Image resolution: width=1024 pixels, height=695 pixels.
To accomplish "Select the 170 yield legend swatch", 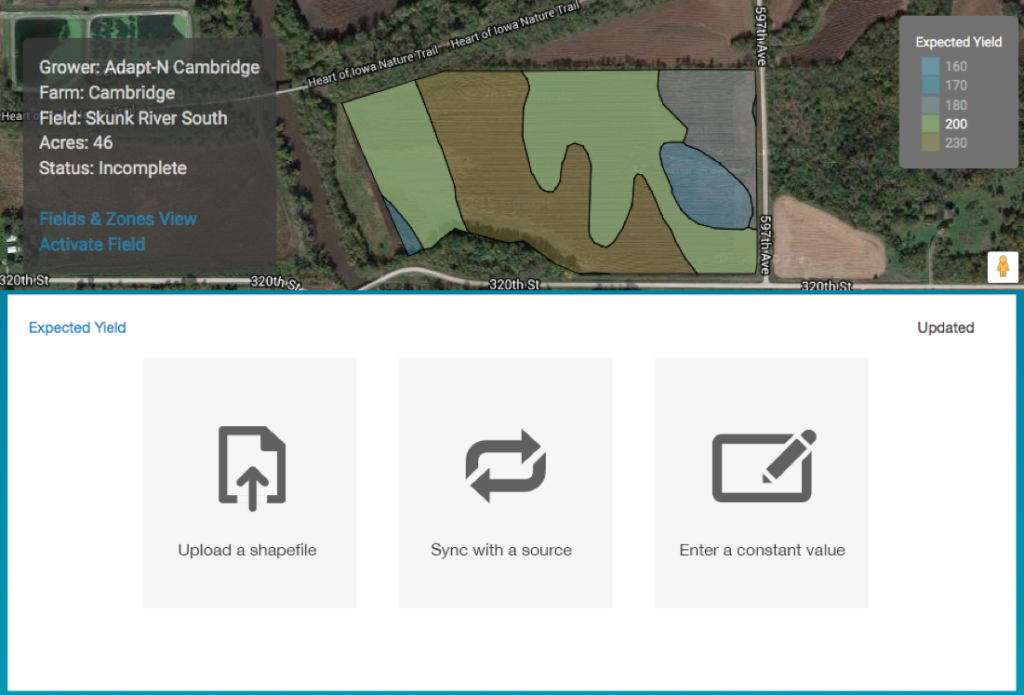I will tap(930, 86).
